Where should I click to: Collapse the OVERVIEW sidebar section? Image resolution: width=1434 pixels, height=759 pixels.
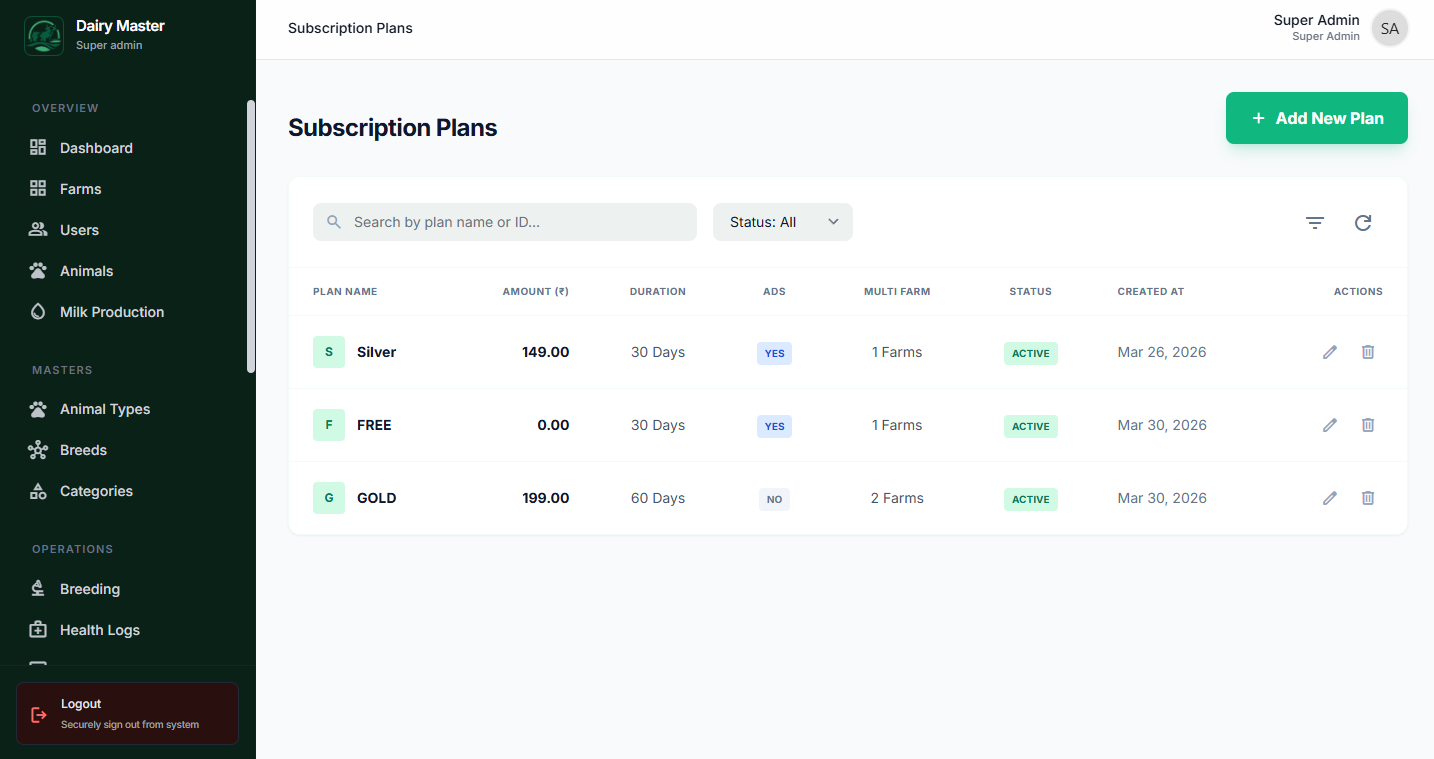65,107
